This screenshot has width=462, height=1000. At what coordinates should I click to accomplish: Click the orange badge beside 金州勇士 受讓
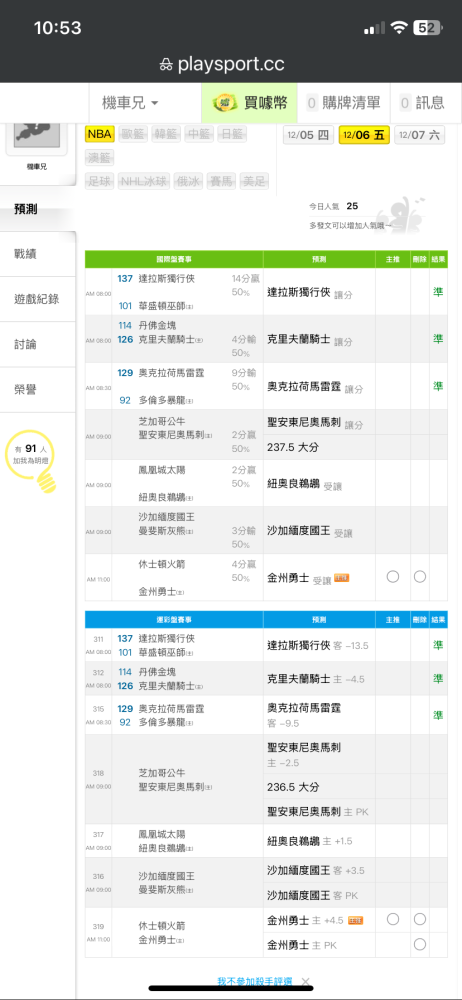341,578
